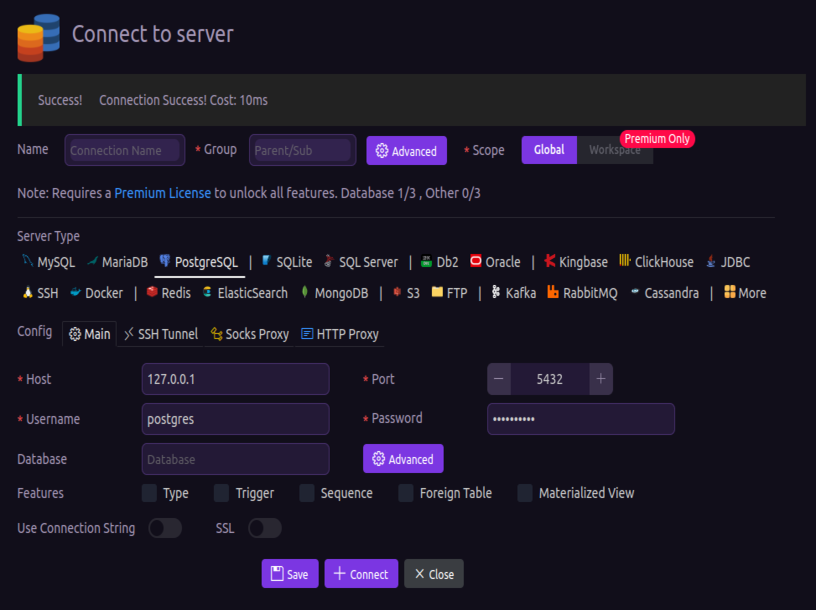The height and width of the screenshot is (610, 816).
Task: Edit the Username field postgres
Action: [x=235, y=419]
